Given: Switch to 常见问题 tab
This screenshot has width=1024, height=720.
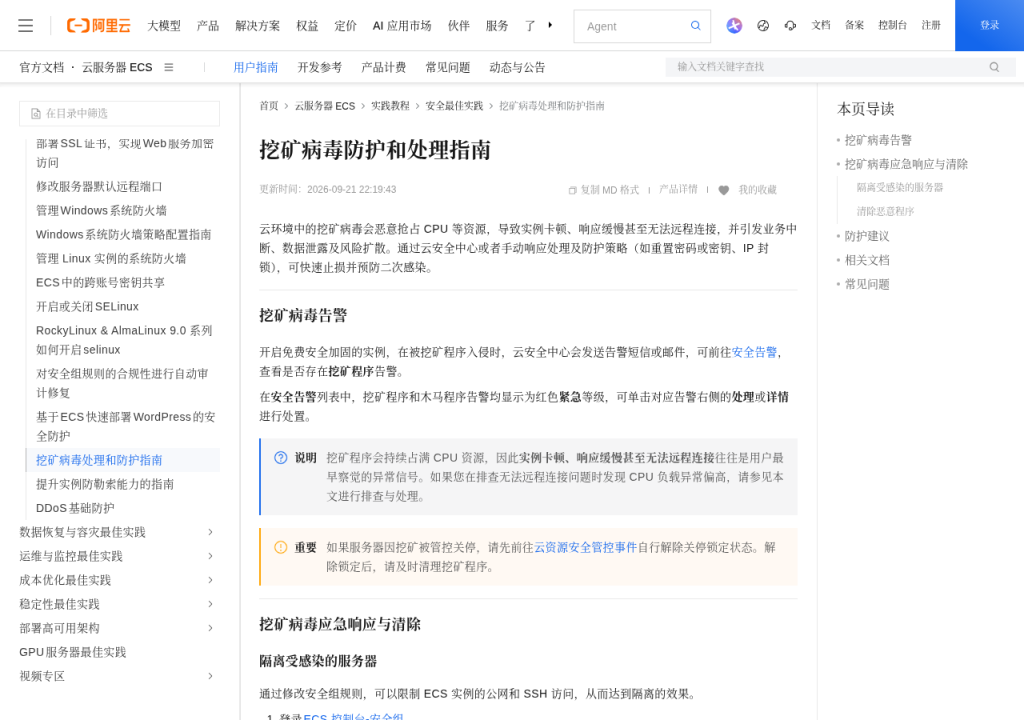Looking at the screenshot, I should tap(447, 67).
